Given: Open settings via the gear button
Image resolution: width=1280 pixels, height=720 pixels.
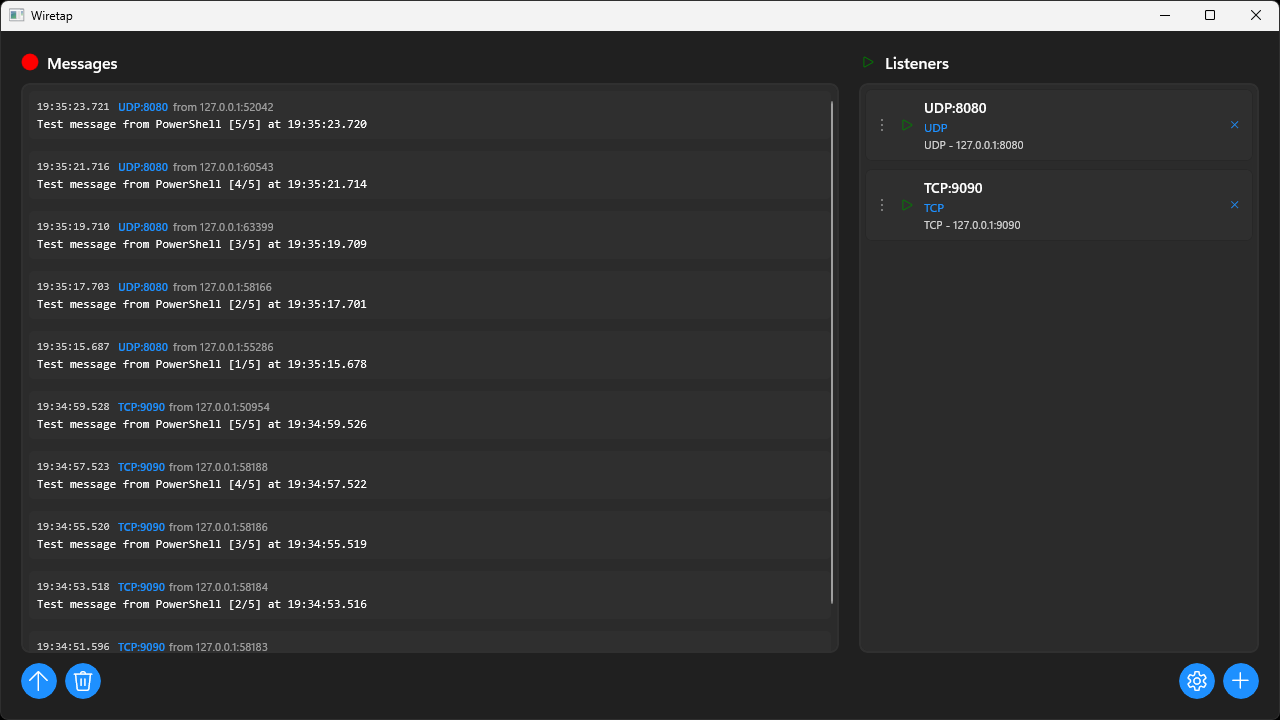Looking at the screenshot, I should (x=1196, y=681).
